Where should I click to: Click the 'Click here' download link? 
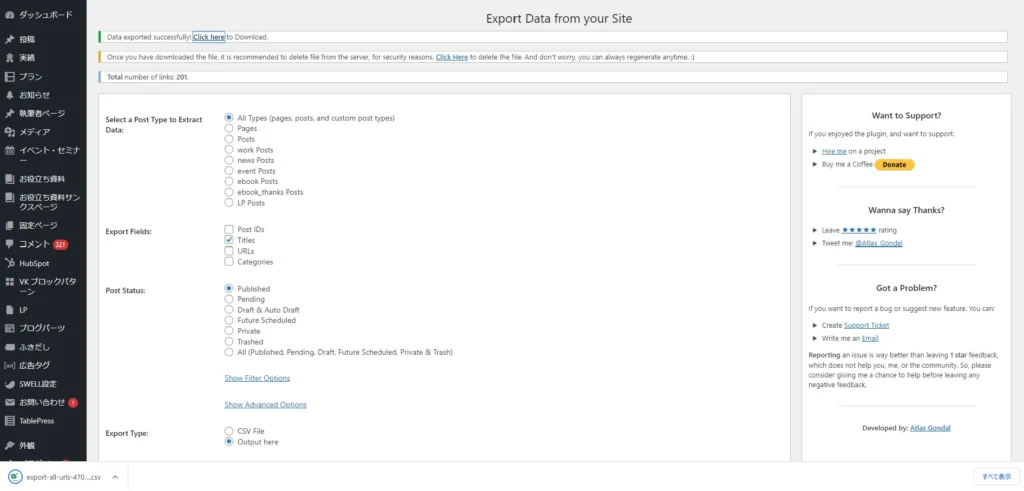click(x=209, y=37)
